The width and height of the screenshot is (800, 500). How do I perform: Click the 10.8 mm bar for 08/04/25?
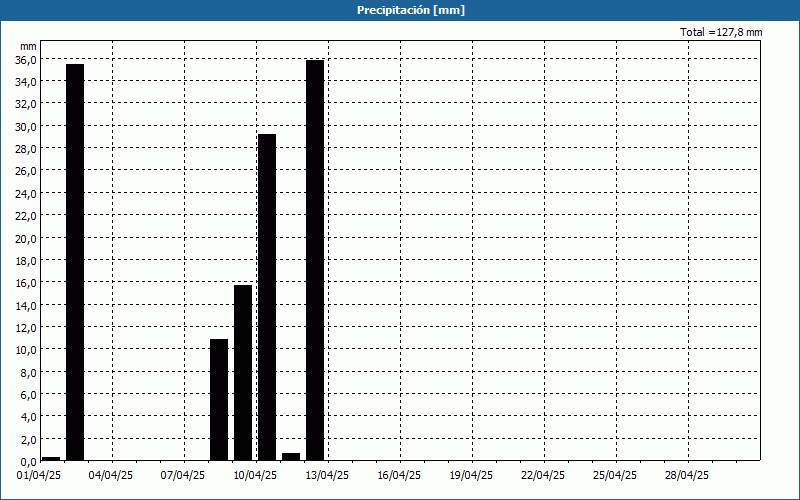pyautogui.click(x=219, y=400)
